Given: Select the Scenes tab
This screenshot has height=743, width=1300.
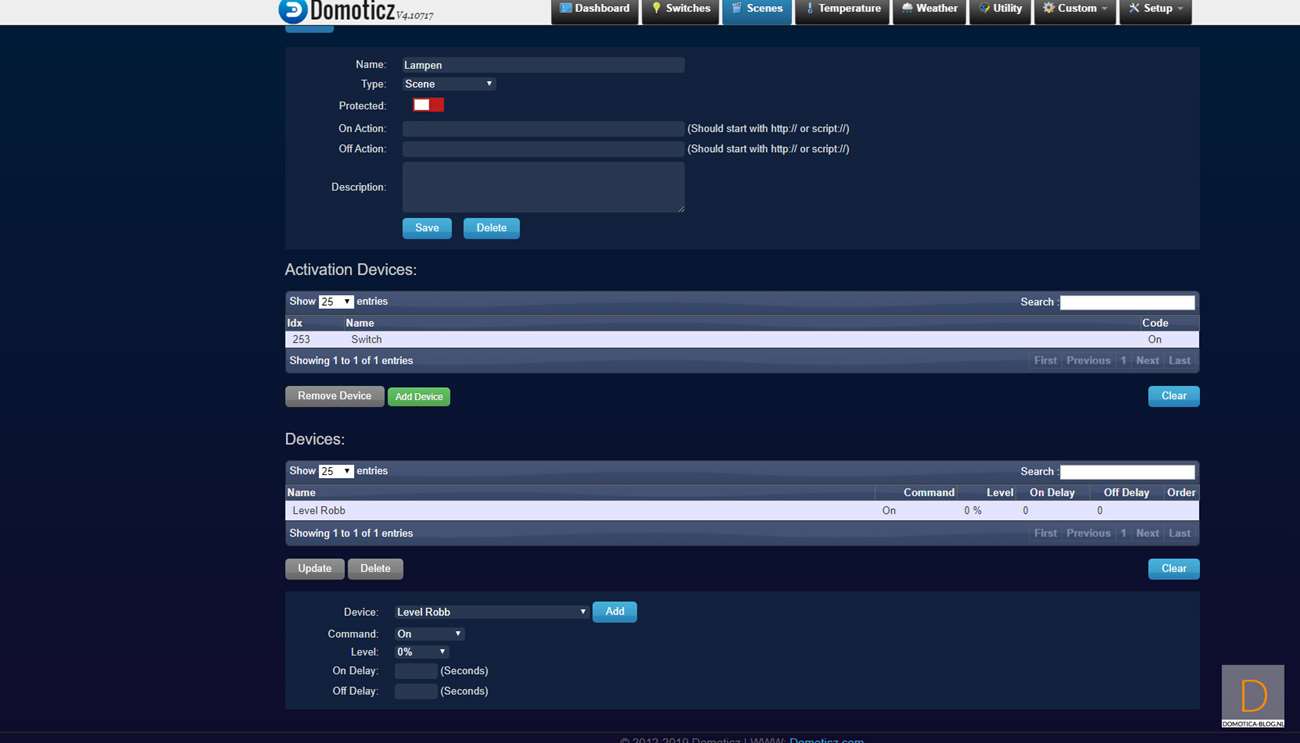Looking at the screenshot, I should click(x=757, y=10).
